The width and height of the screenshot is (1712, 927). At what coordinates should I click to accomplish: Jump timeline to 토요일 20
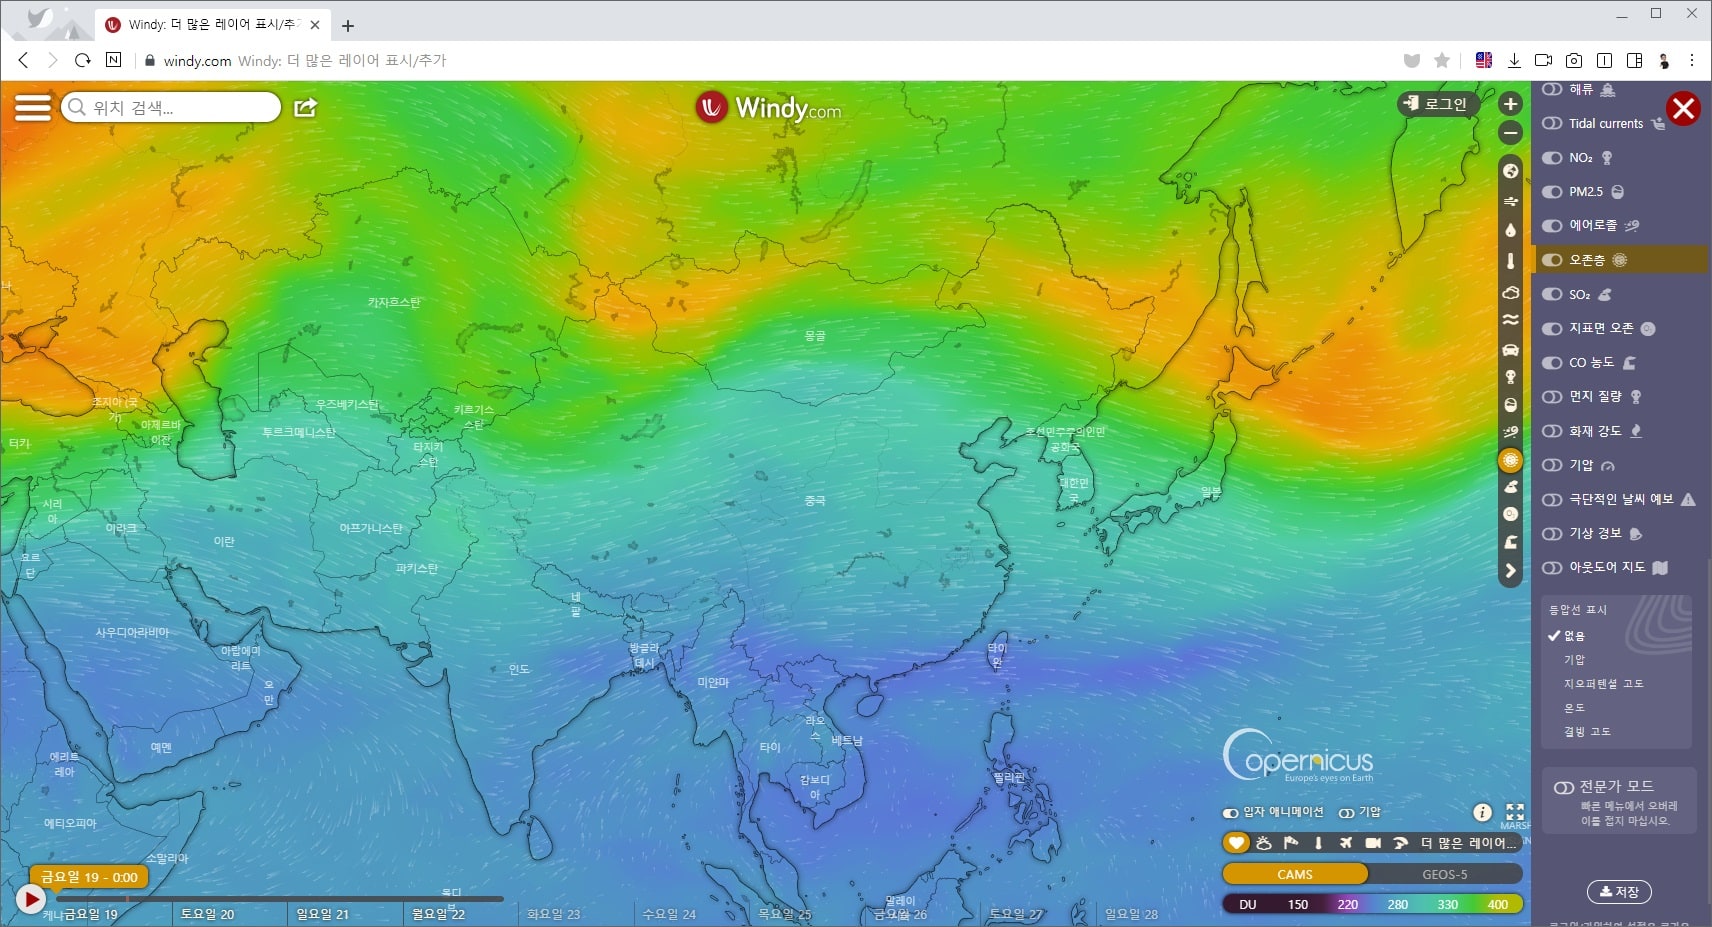coord(207,914)
